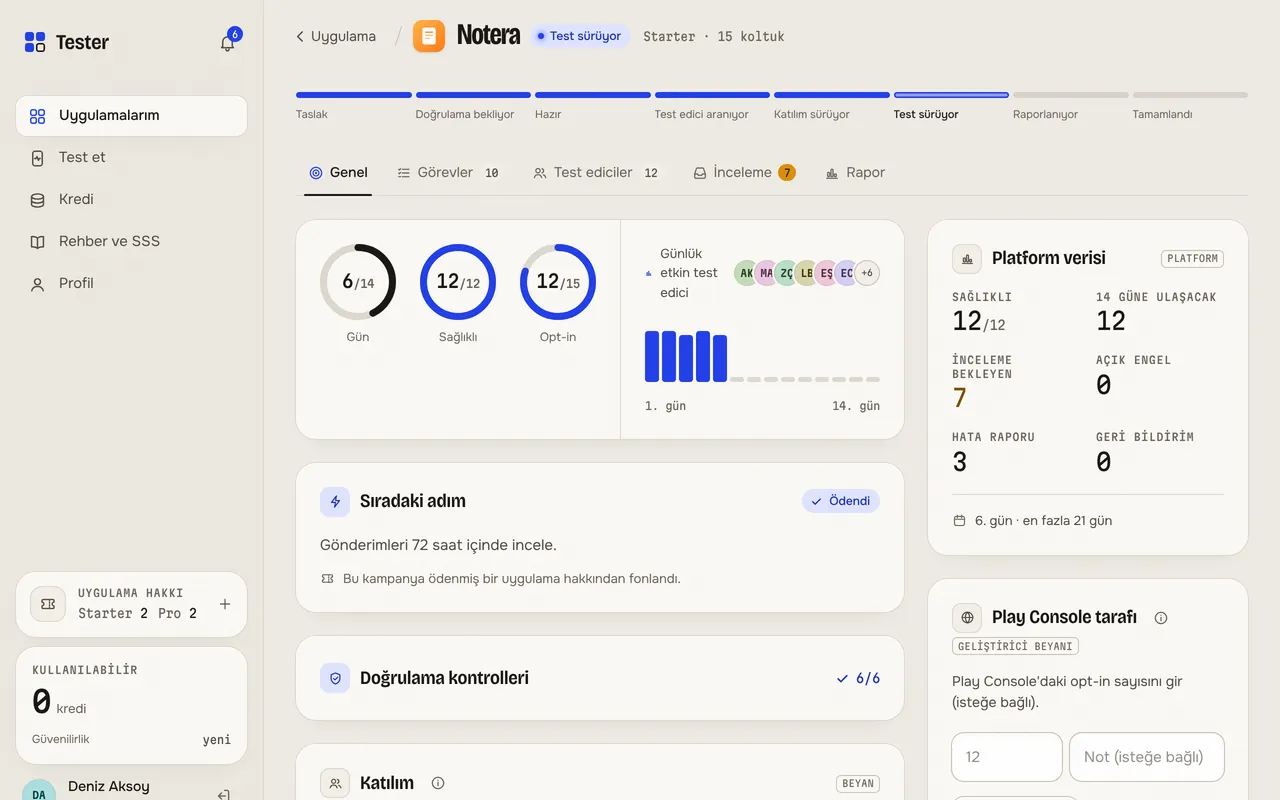Open Kredi in sidebar

[x=131, y=200]
